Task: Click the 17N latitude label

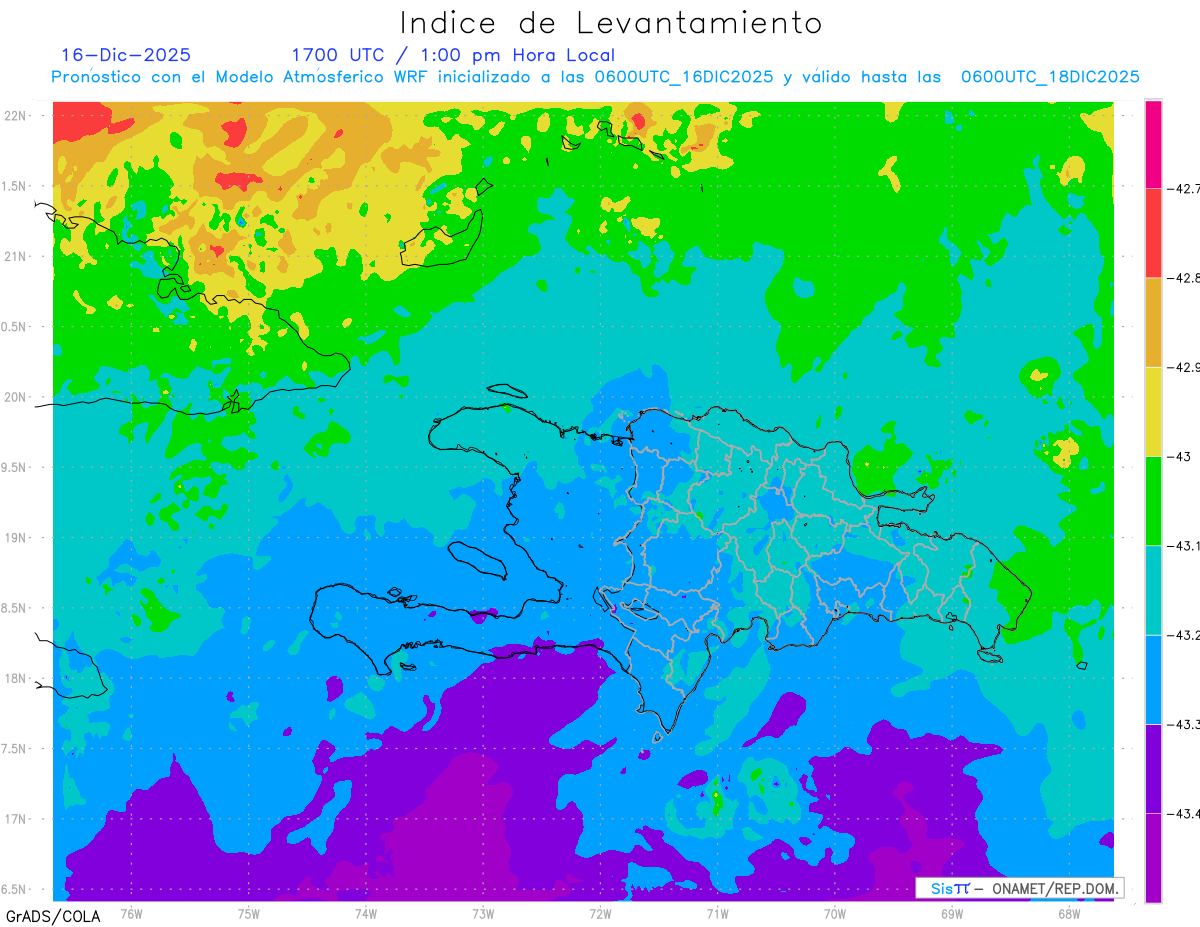Action: pos(16,819)
